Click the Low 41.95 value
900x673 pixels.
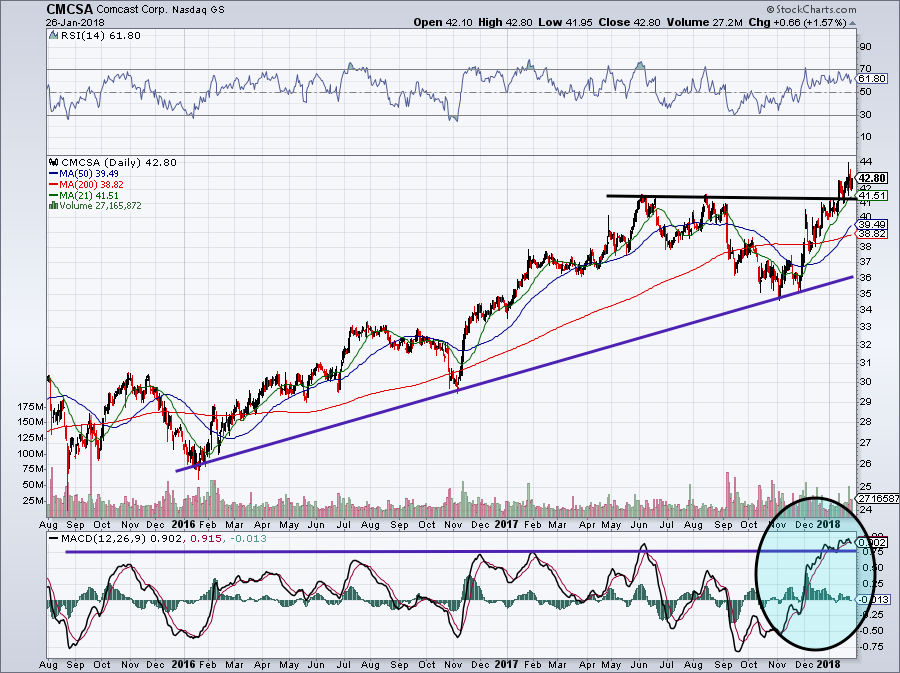(x=563, y=23)
